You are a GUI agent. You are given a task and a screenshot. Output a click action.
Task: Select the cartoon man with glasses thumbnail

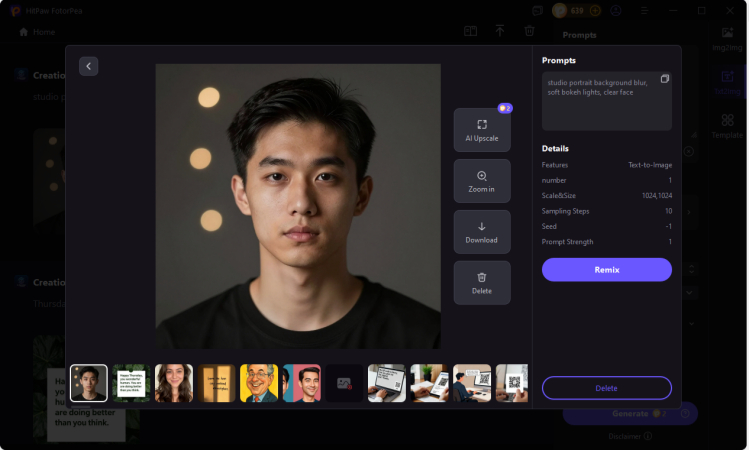point(259,383)
